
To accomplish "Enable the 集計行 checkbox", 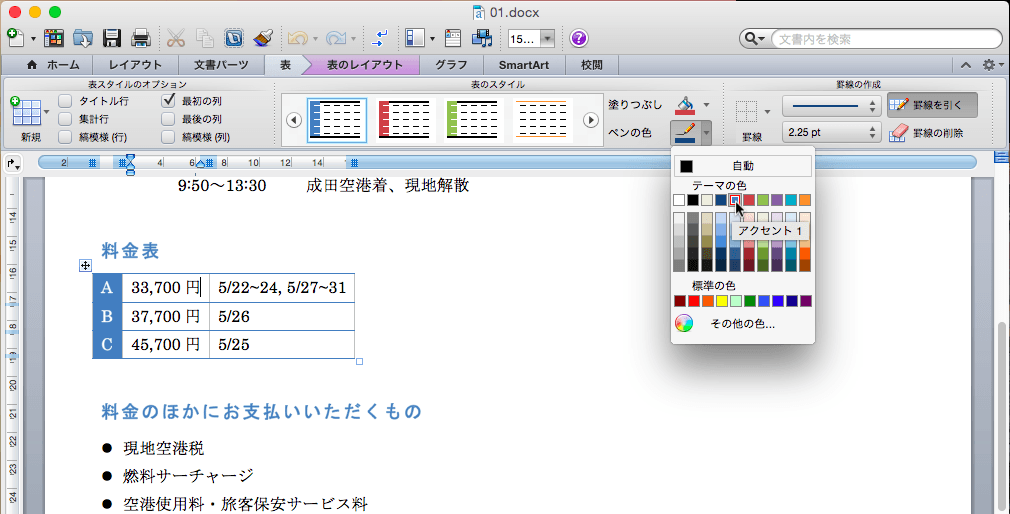I will [65, 119].
